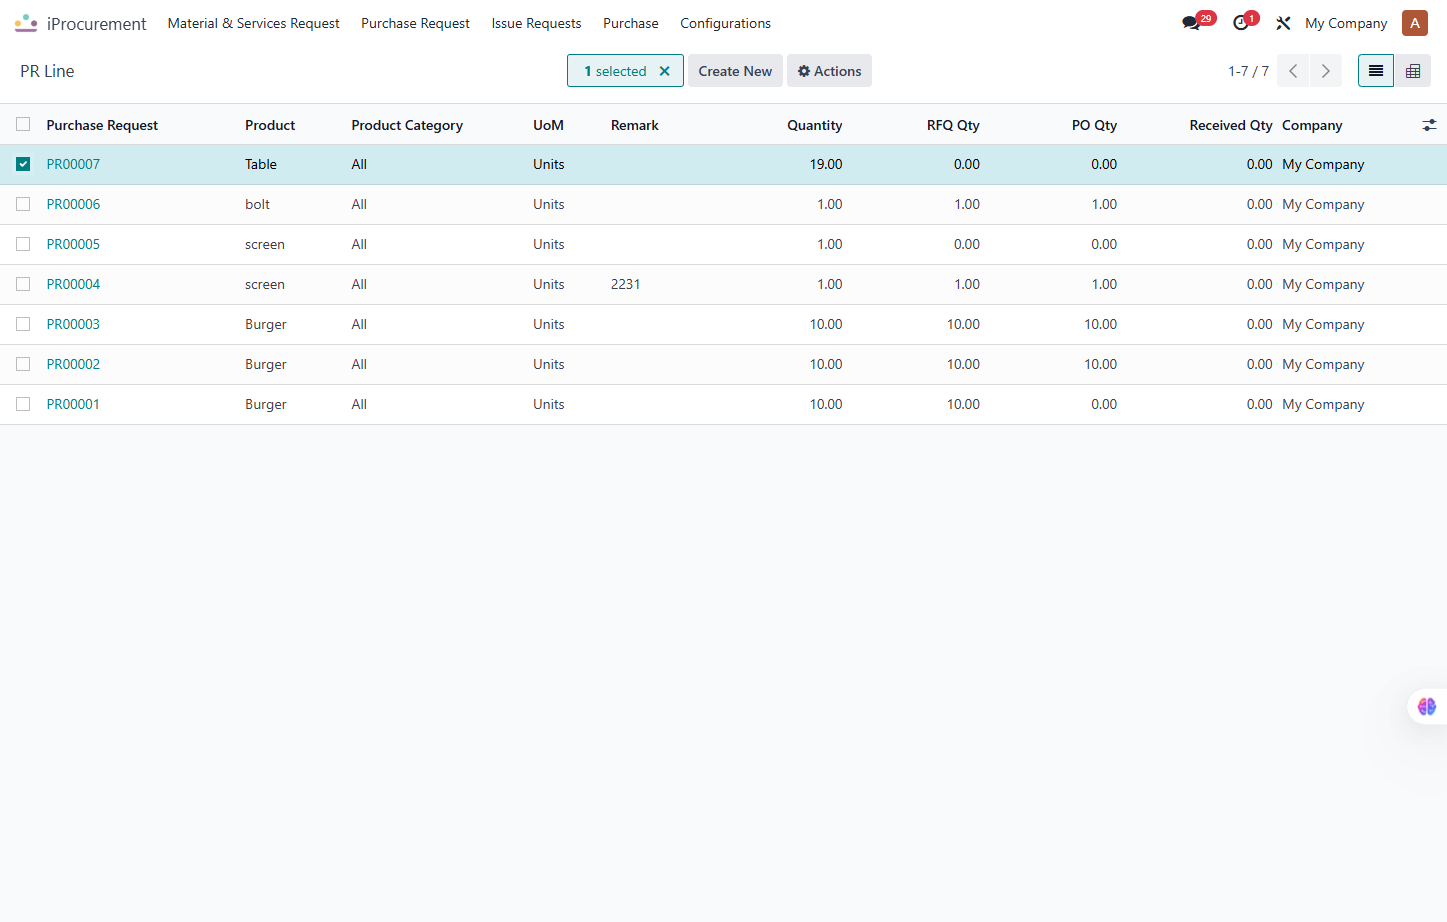
Task: Click the bolt product cell
Action: [x=257, y=204]
